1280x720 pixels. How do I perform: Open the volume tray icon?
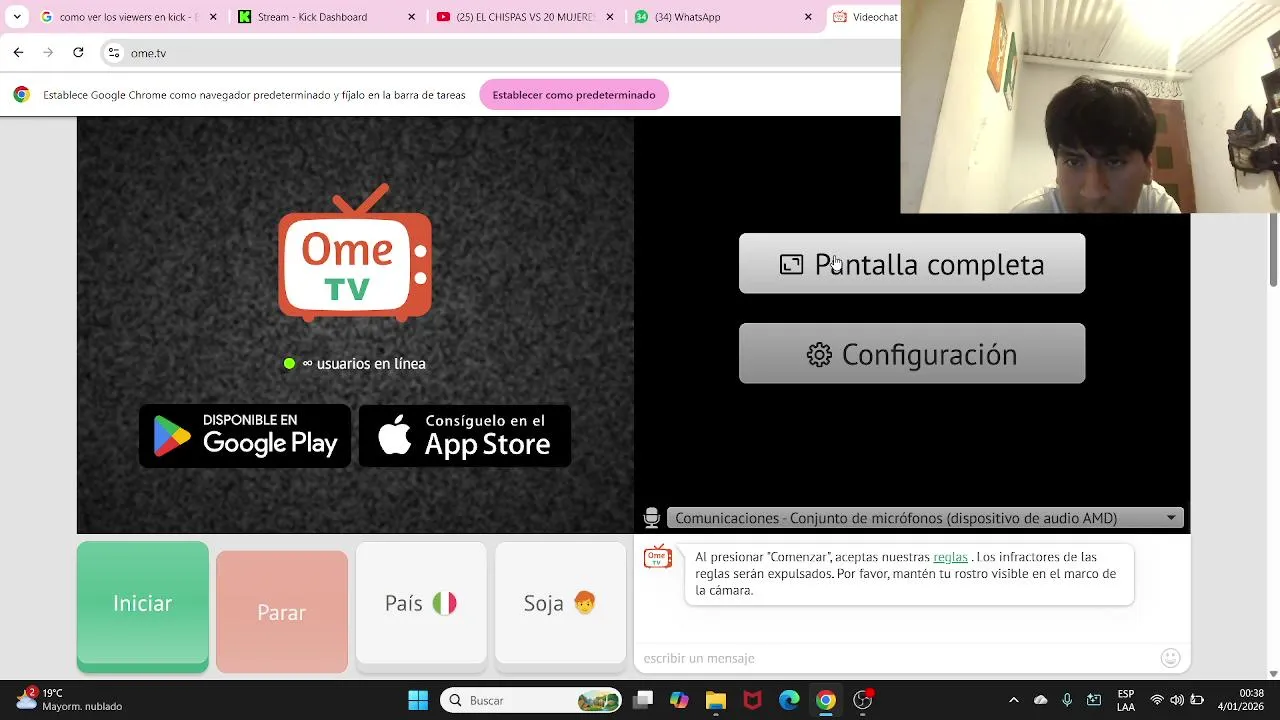pyautogui.click(x=1177, y=700)
